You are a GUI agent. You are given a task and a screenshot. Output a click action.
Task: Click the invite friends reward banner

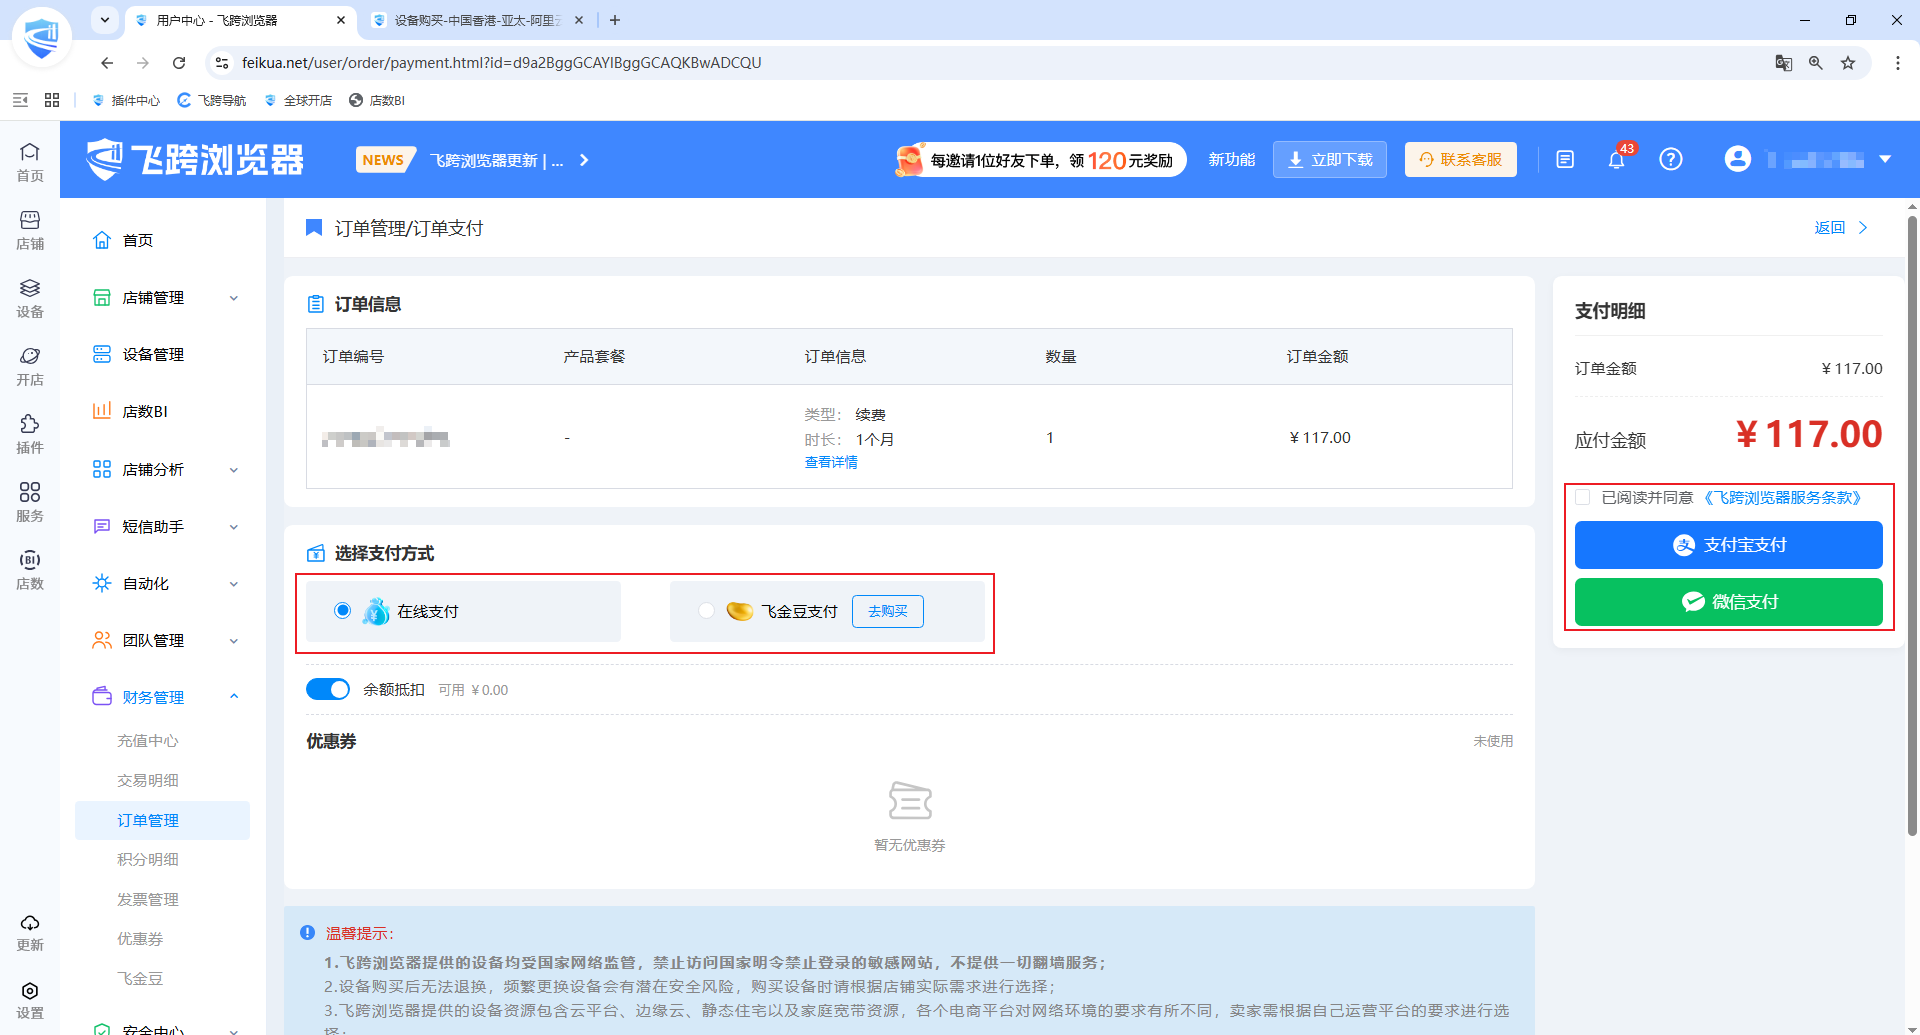(x=1040, y=160)
